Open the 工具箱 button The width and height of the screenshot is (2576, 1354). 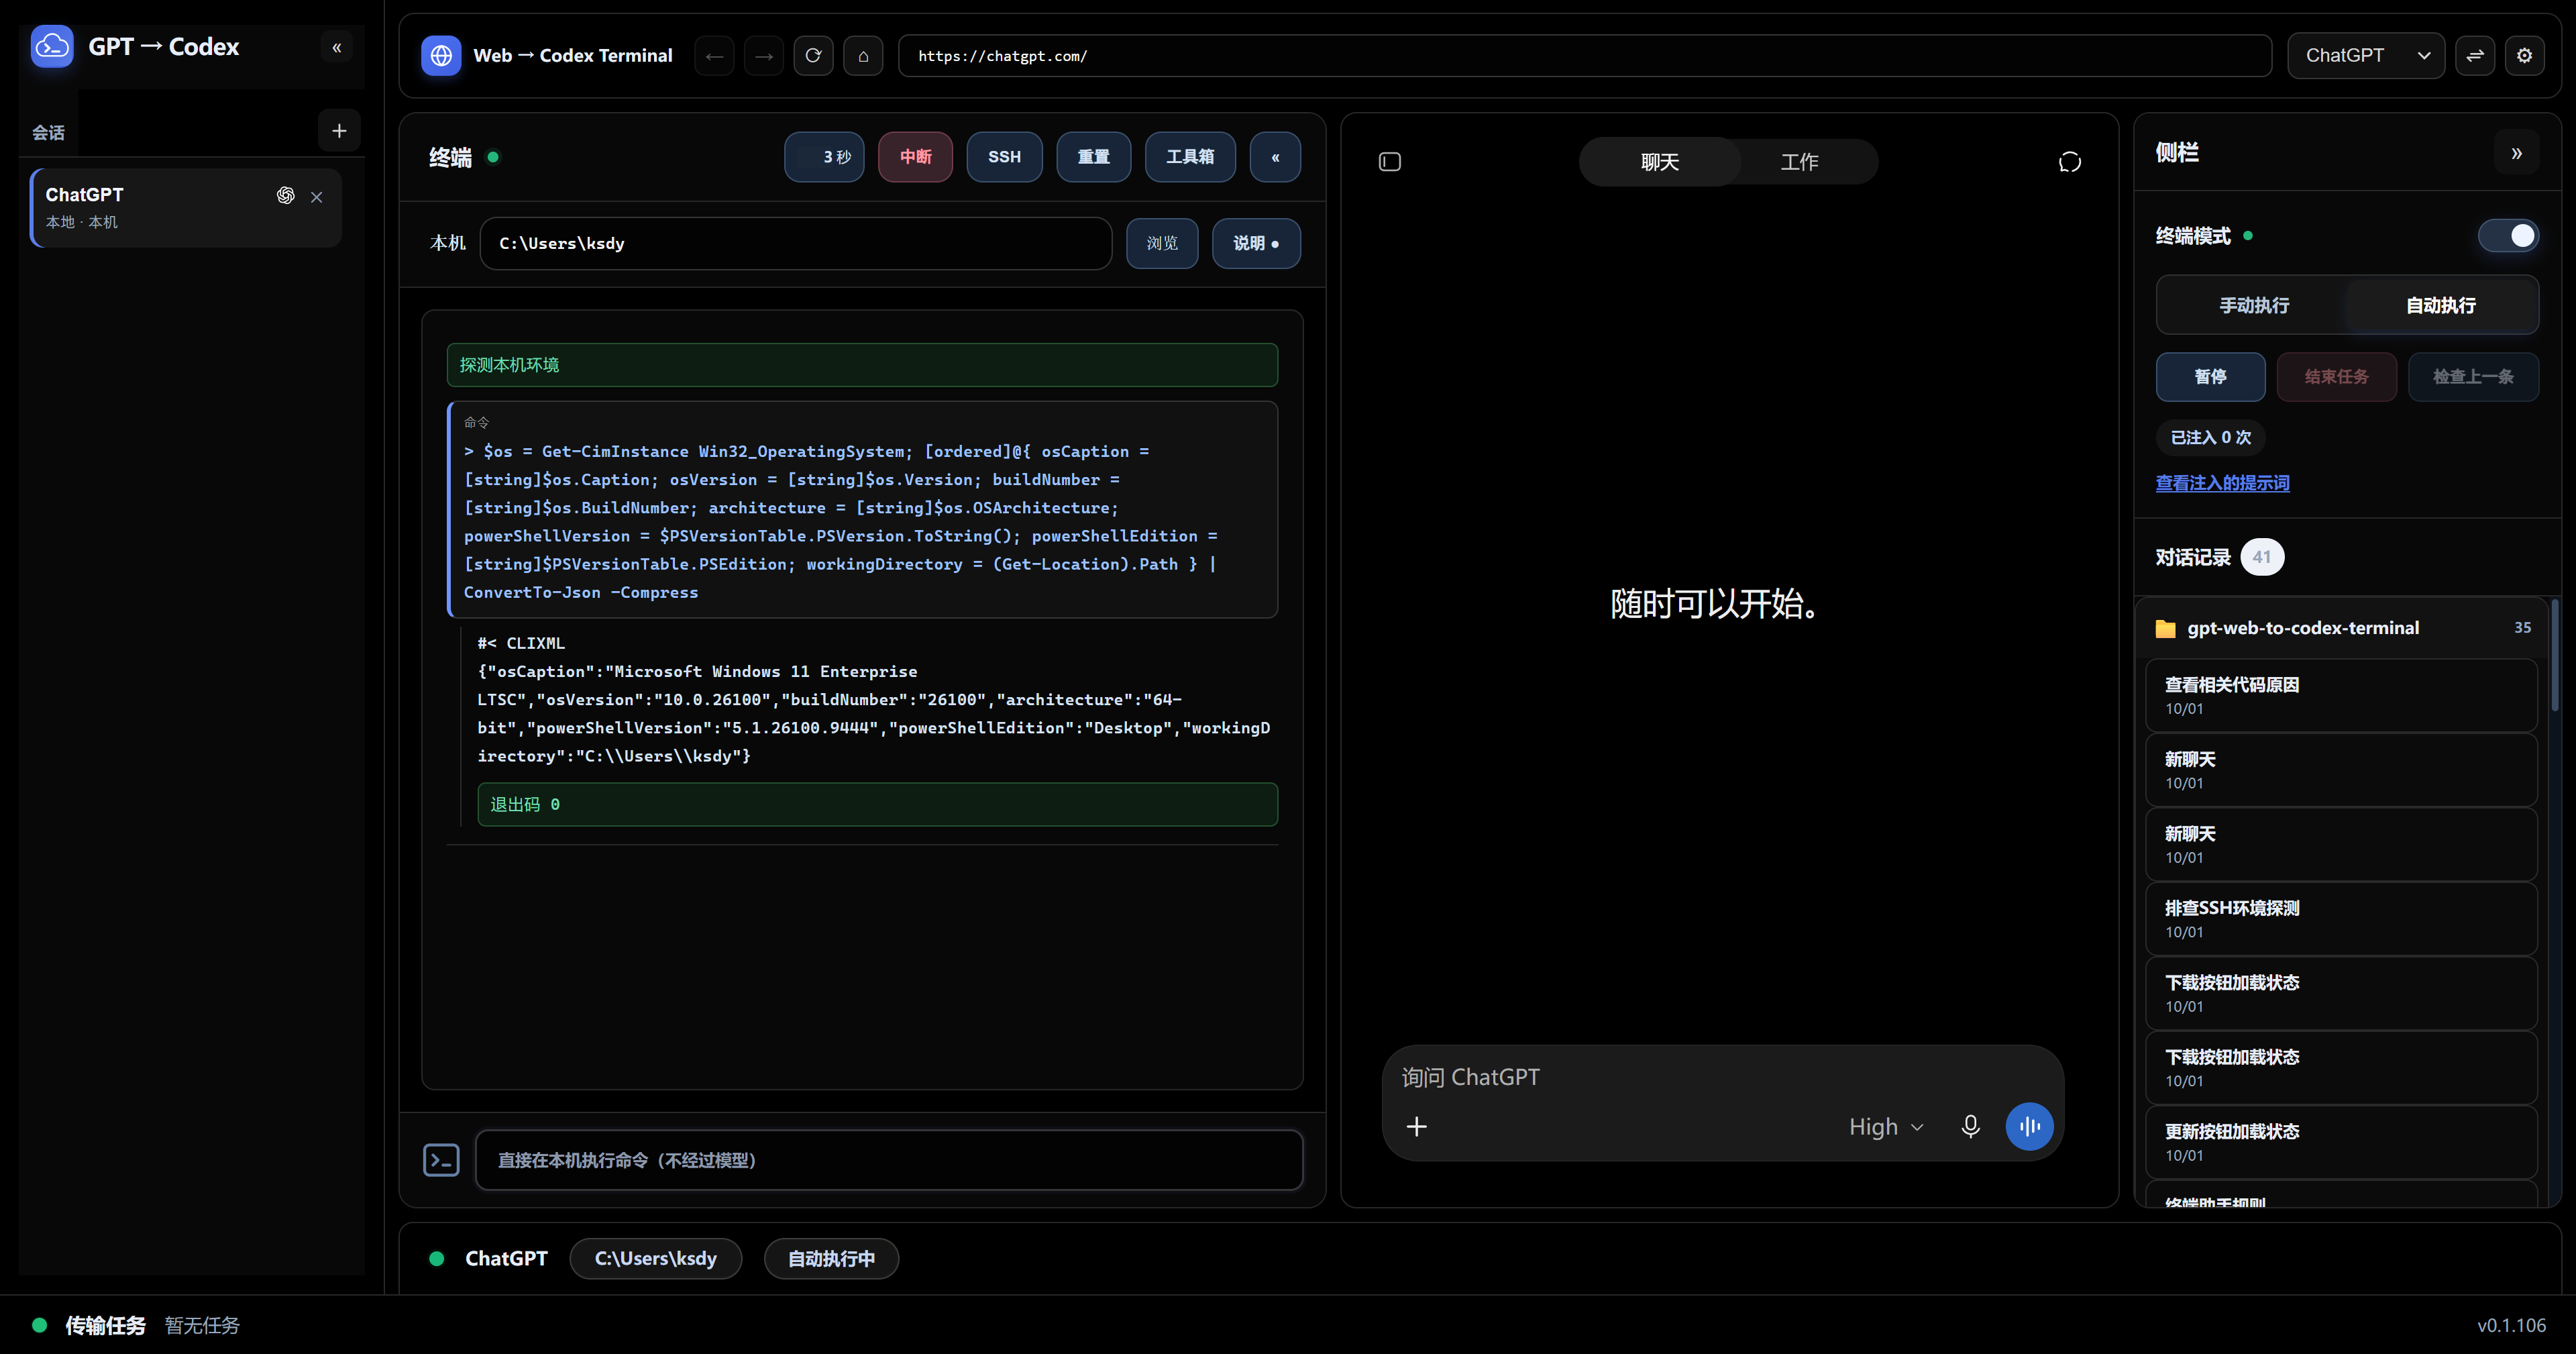click(x=1190, y=157)
